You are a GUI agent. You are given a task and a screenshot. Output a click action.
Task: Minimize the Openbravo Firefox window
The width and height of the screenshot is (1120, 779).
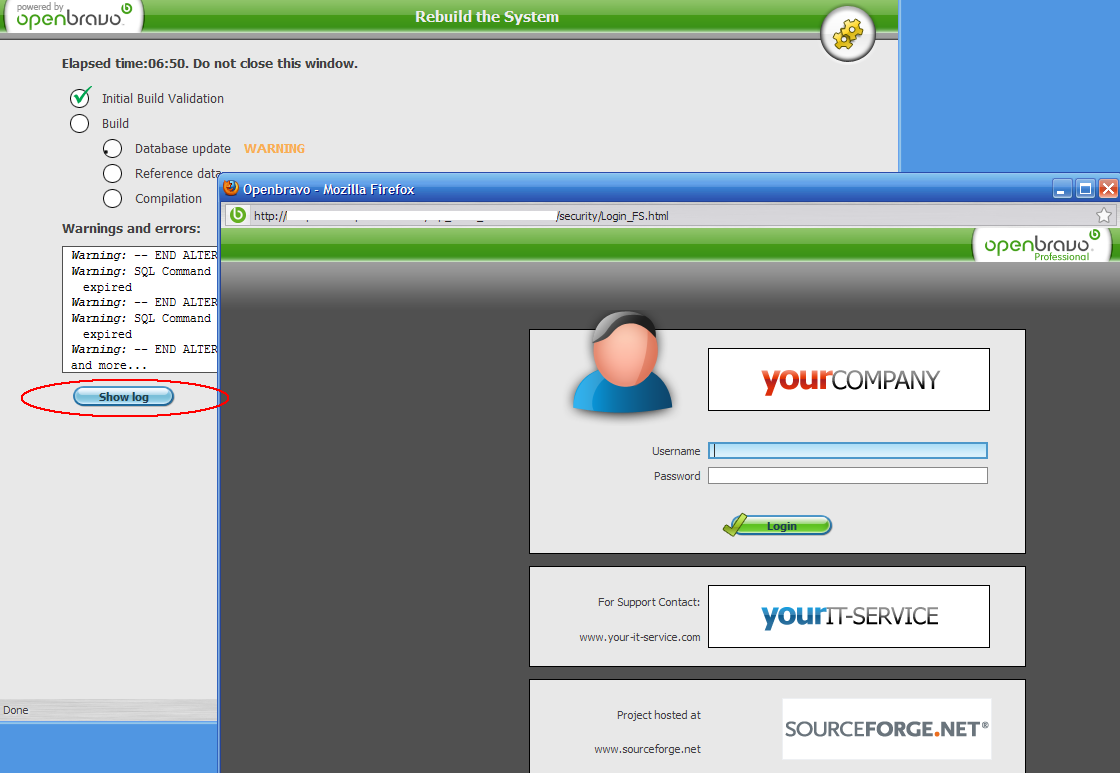1061,189
